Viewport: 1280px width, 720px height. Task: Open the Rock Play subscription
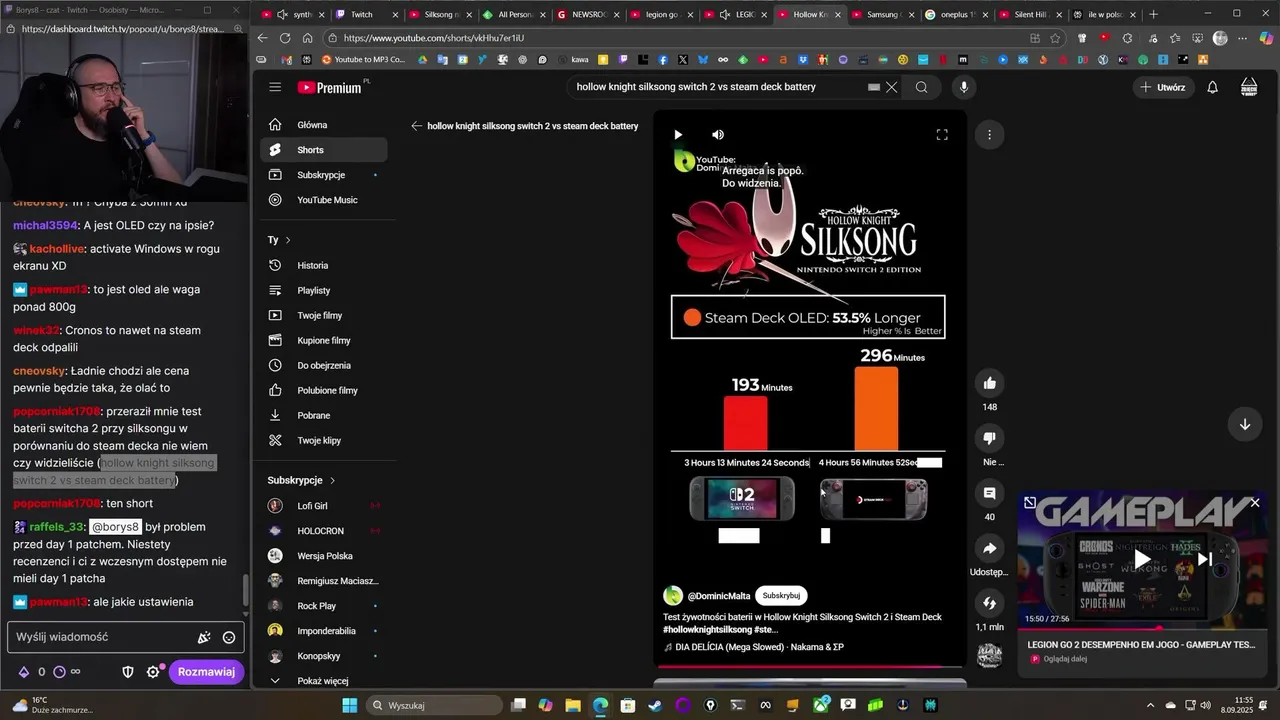click(x=323, y=606)
